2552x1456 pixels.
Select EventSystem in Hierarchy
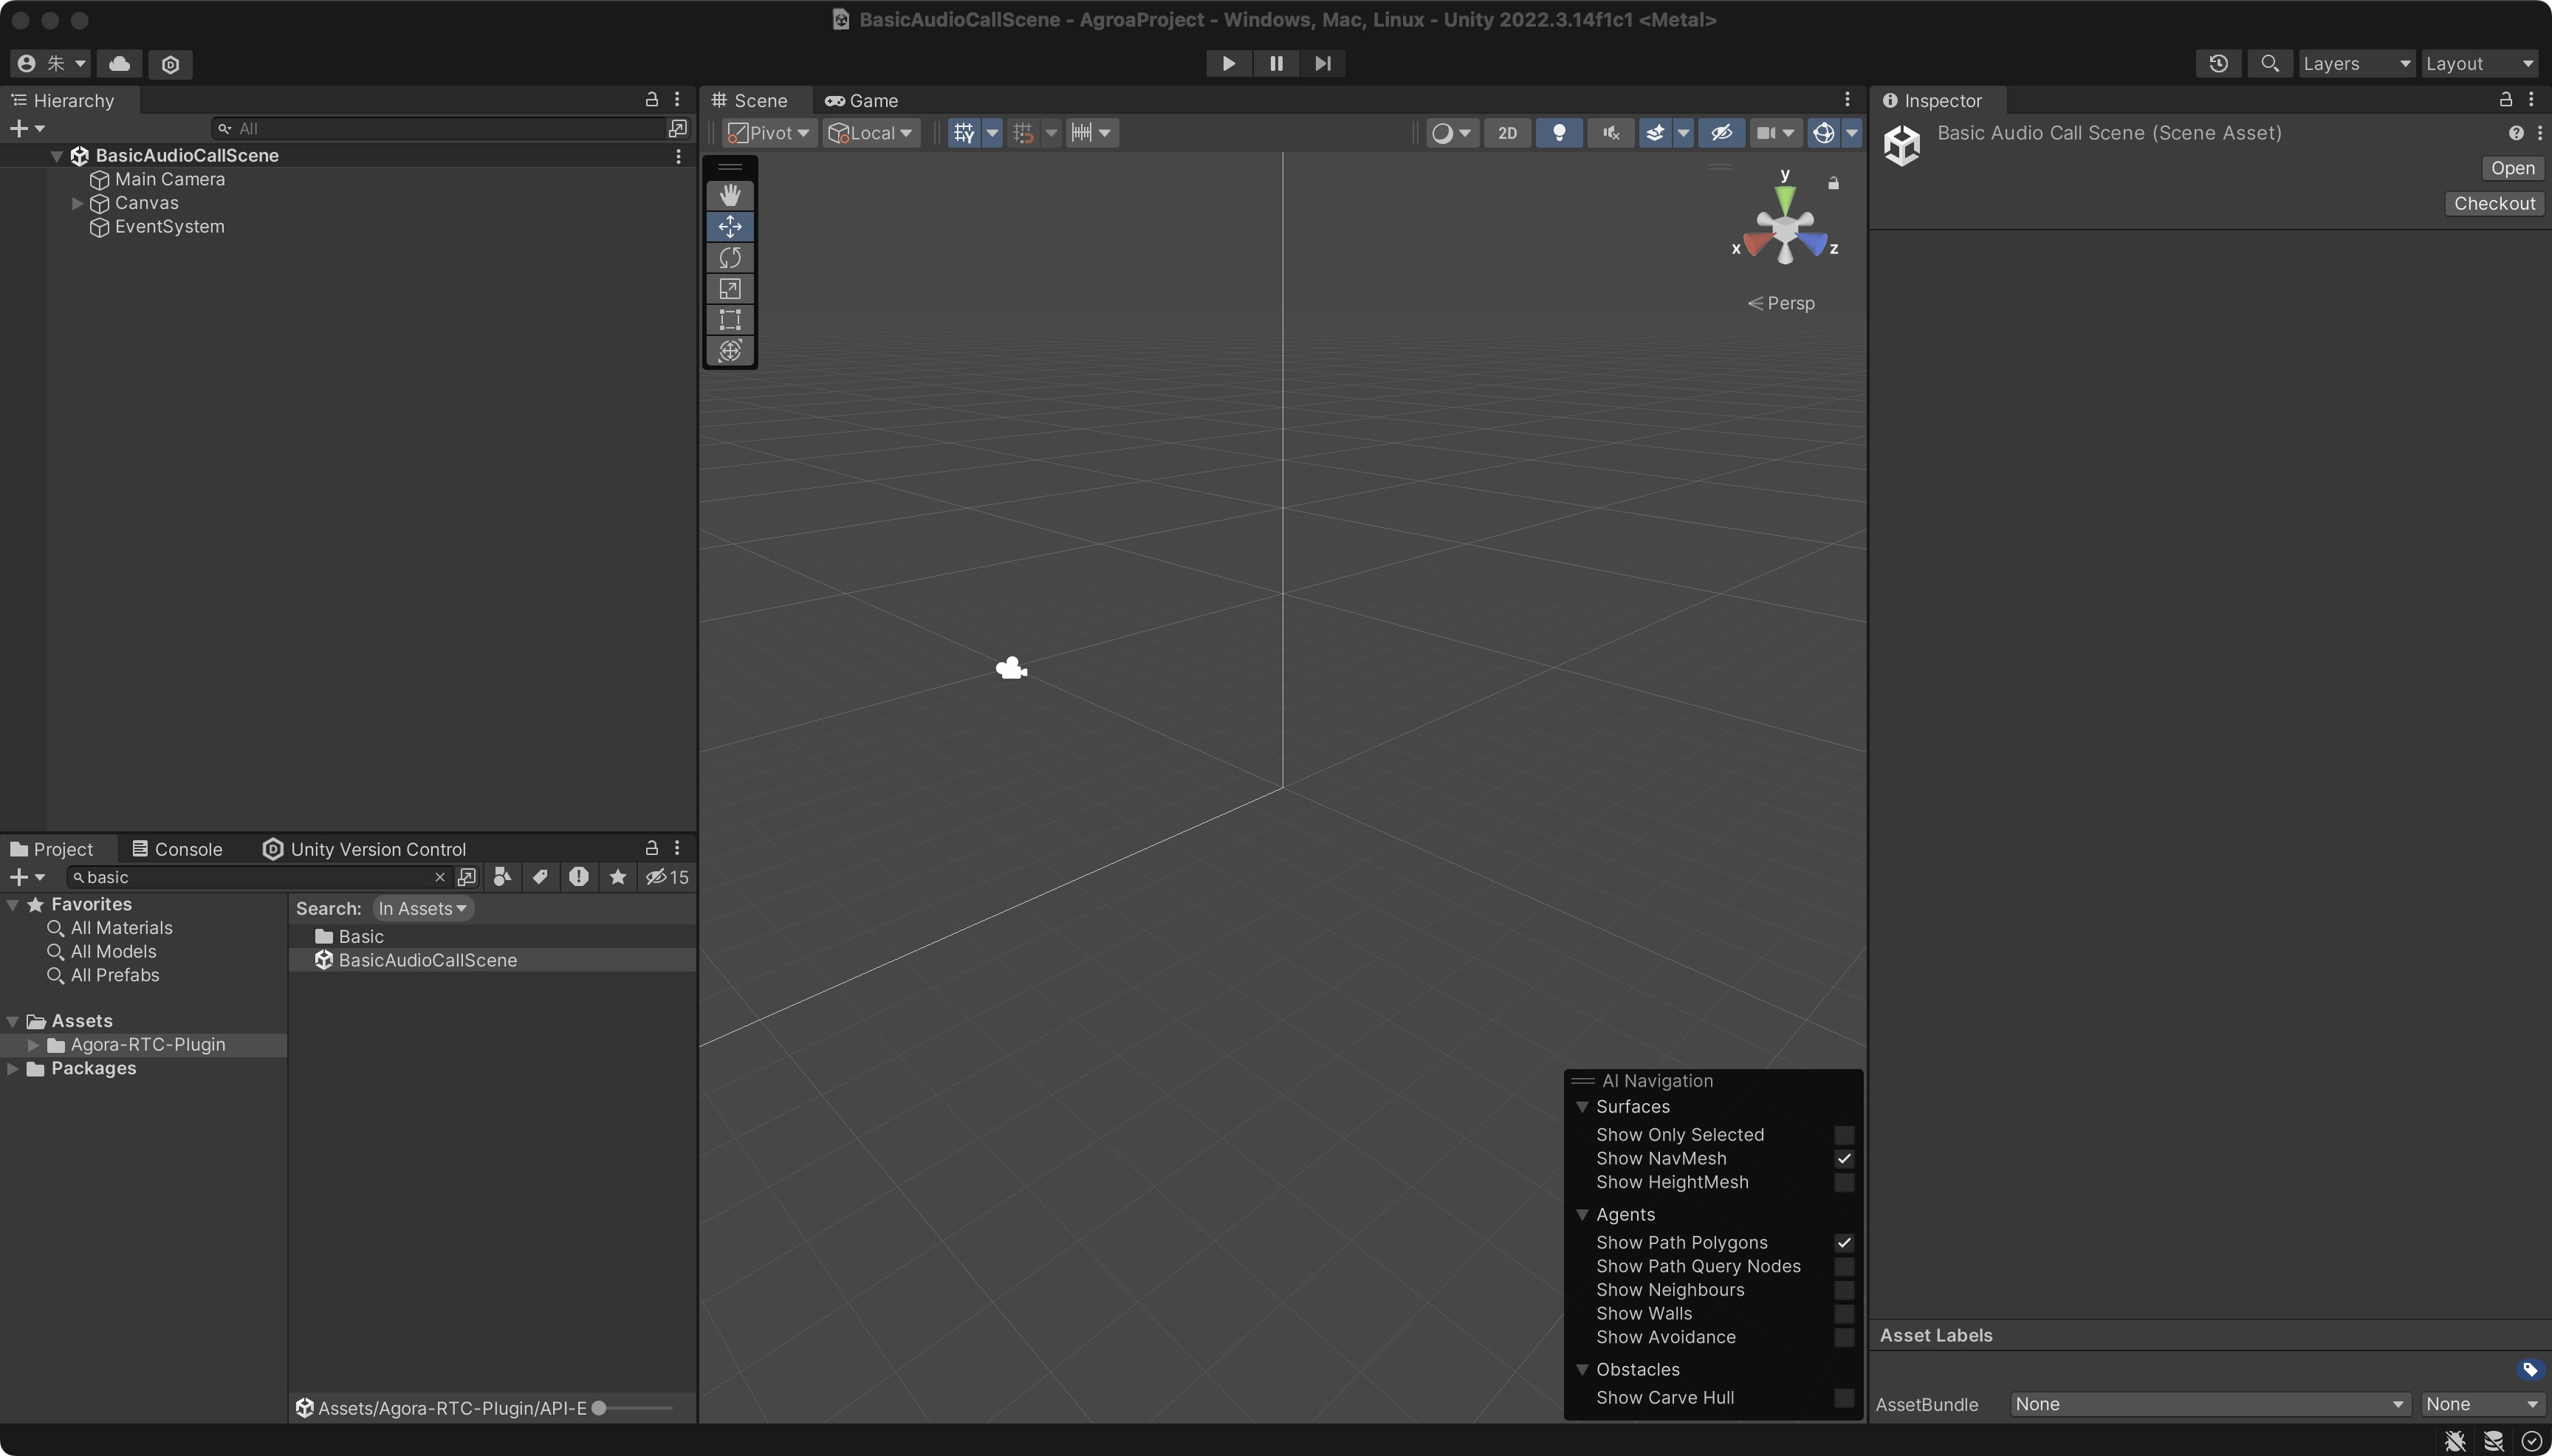click(x=169, y=227)
